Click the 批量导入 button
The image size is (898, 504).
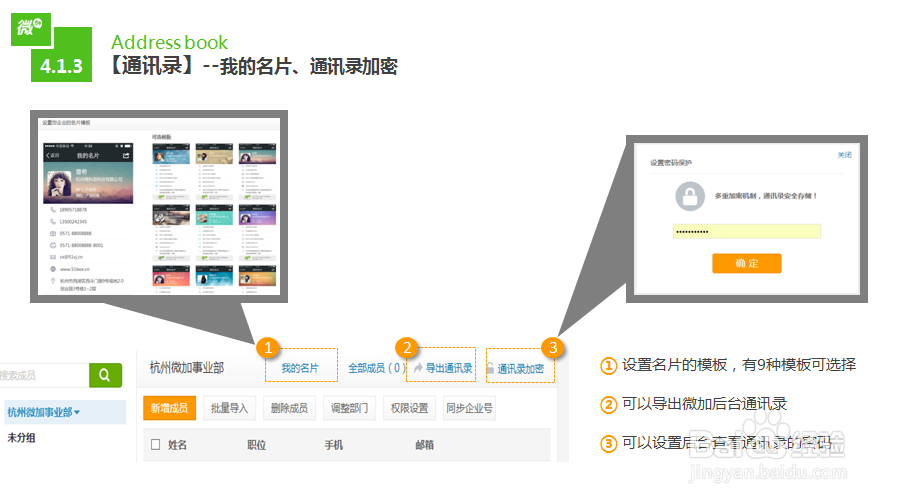coord(229,408)
